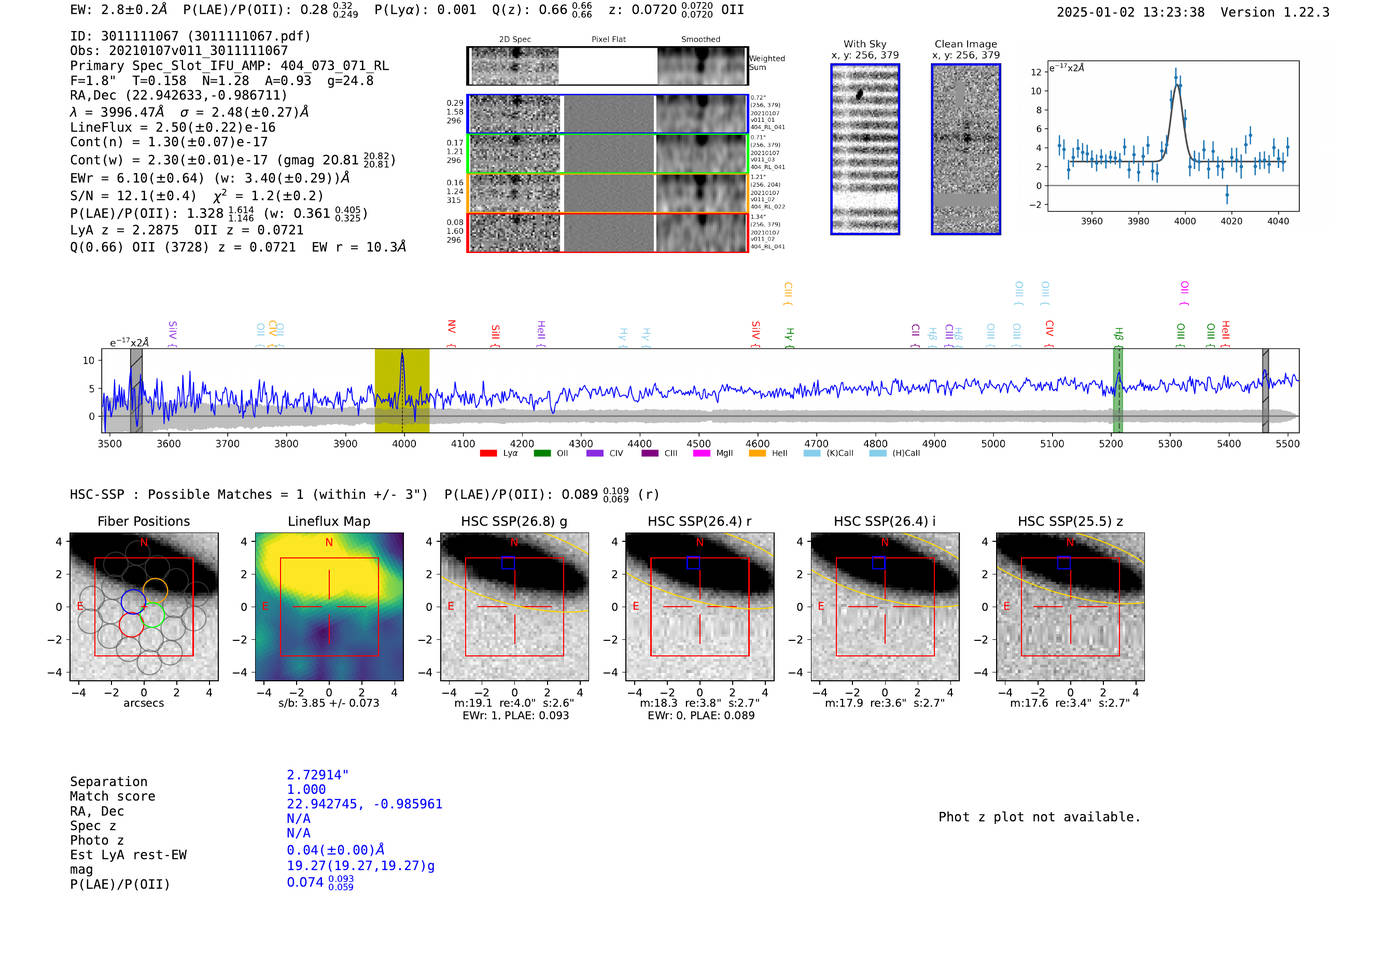Click the yellow highlighted region near 4000 Å

pyautogui.click(x=402, y=390)
